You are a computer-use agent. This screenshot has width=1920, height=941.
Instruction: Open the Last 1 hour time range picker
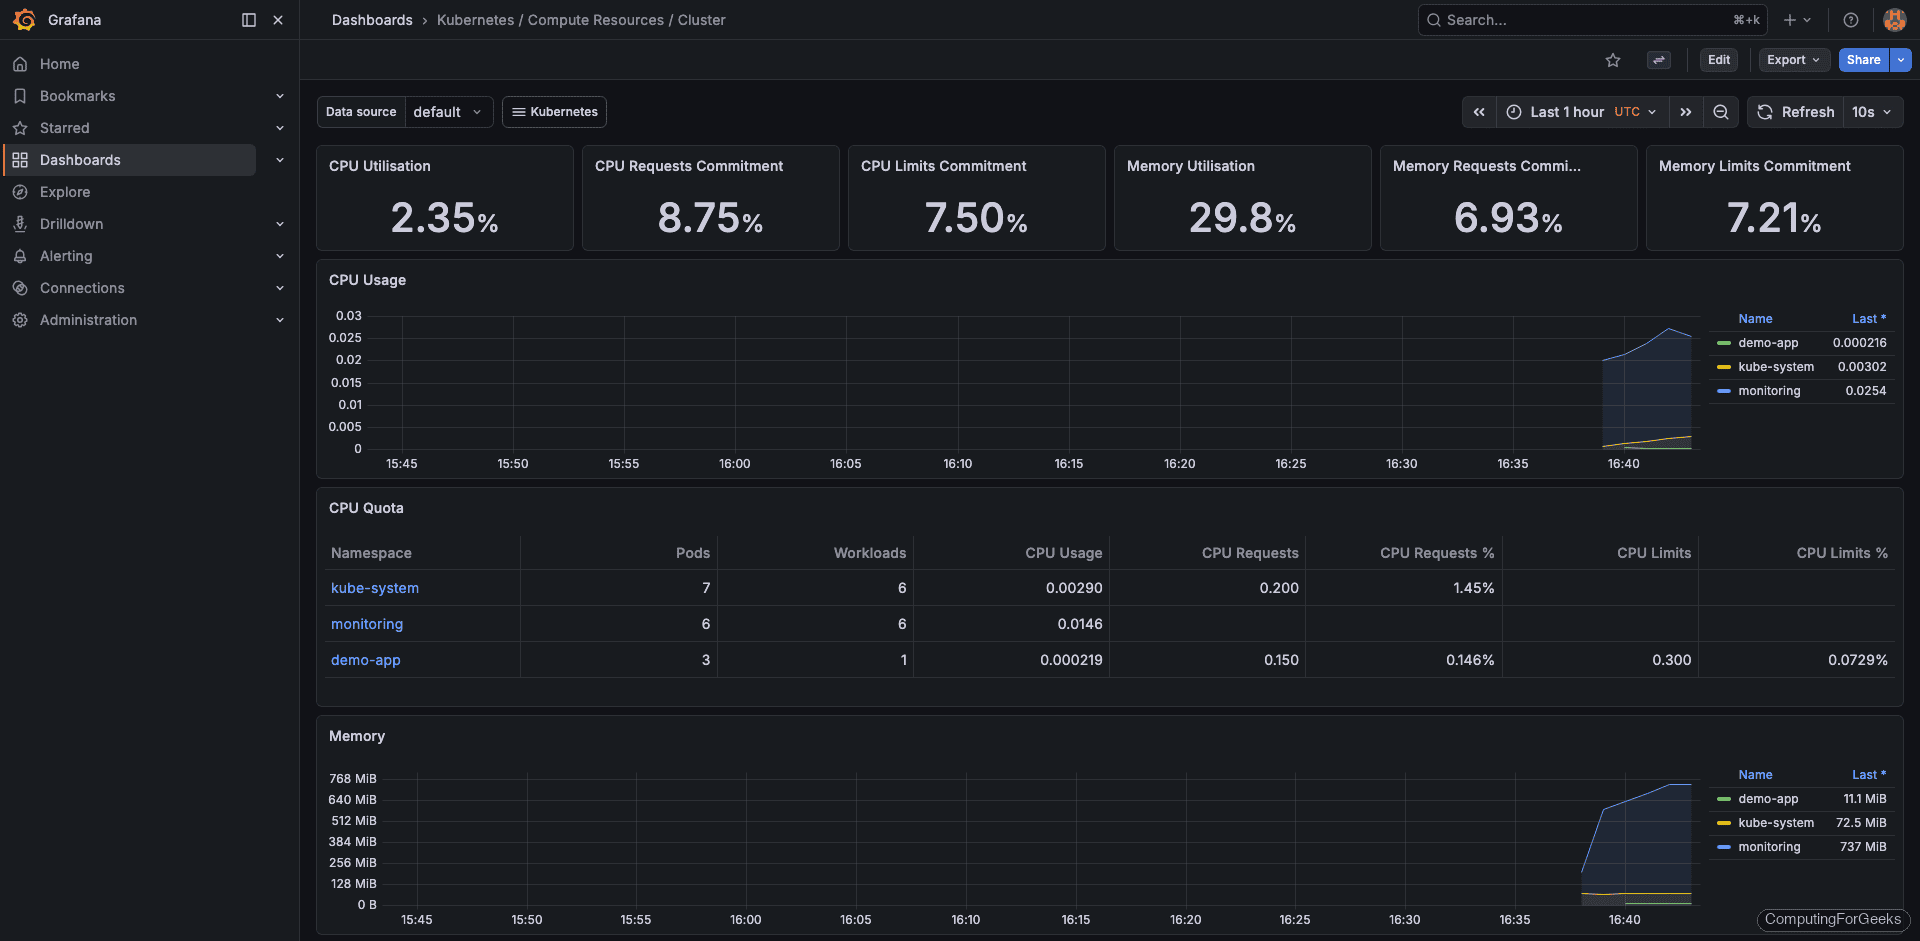(1568, 112)
